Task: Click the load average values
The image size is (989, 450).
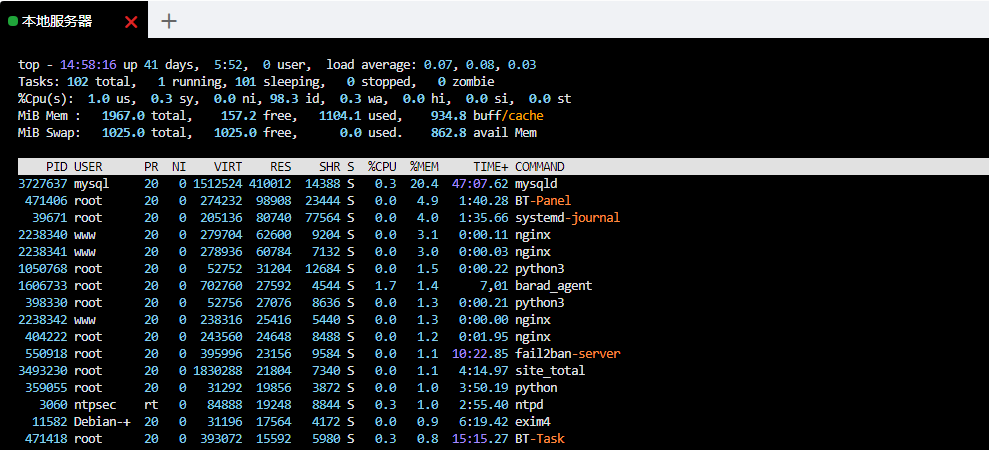Action: [x=480, y=65]
